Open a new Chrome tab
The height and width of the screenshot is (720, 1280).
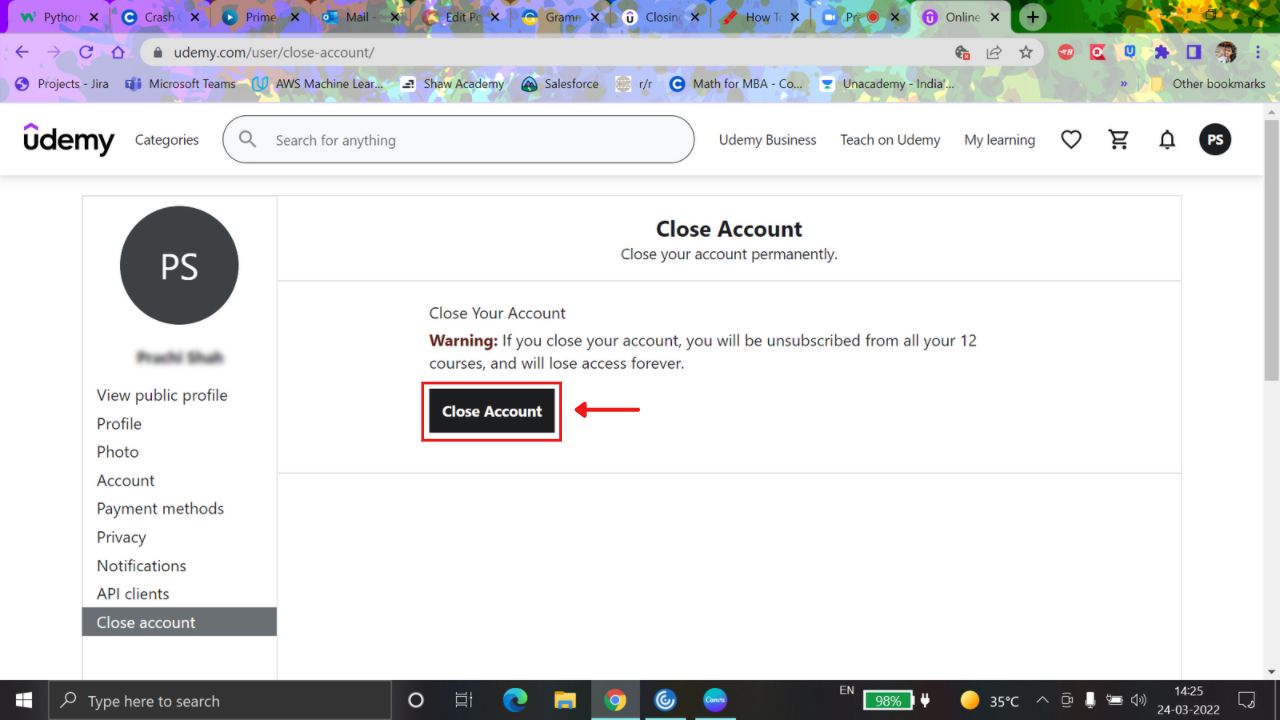1033,17
